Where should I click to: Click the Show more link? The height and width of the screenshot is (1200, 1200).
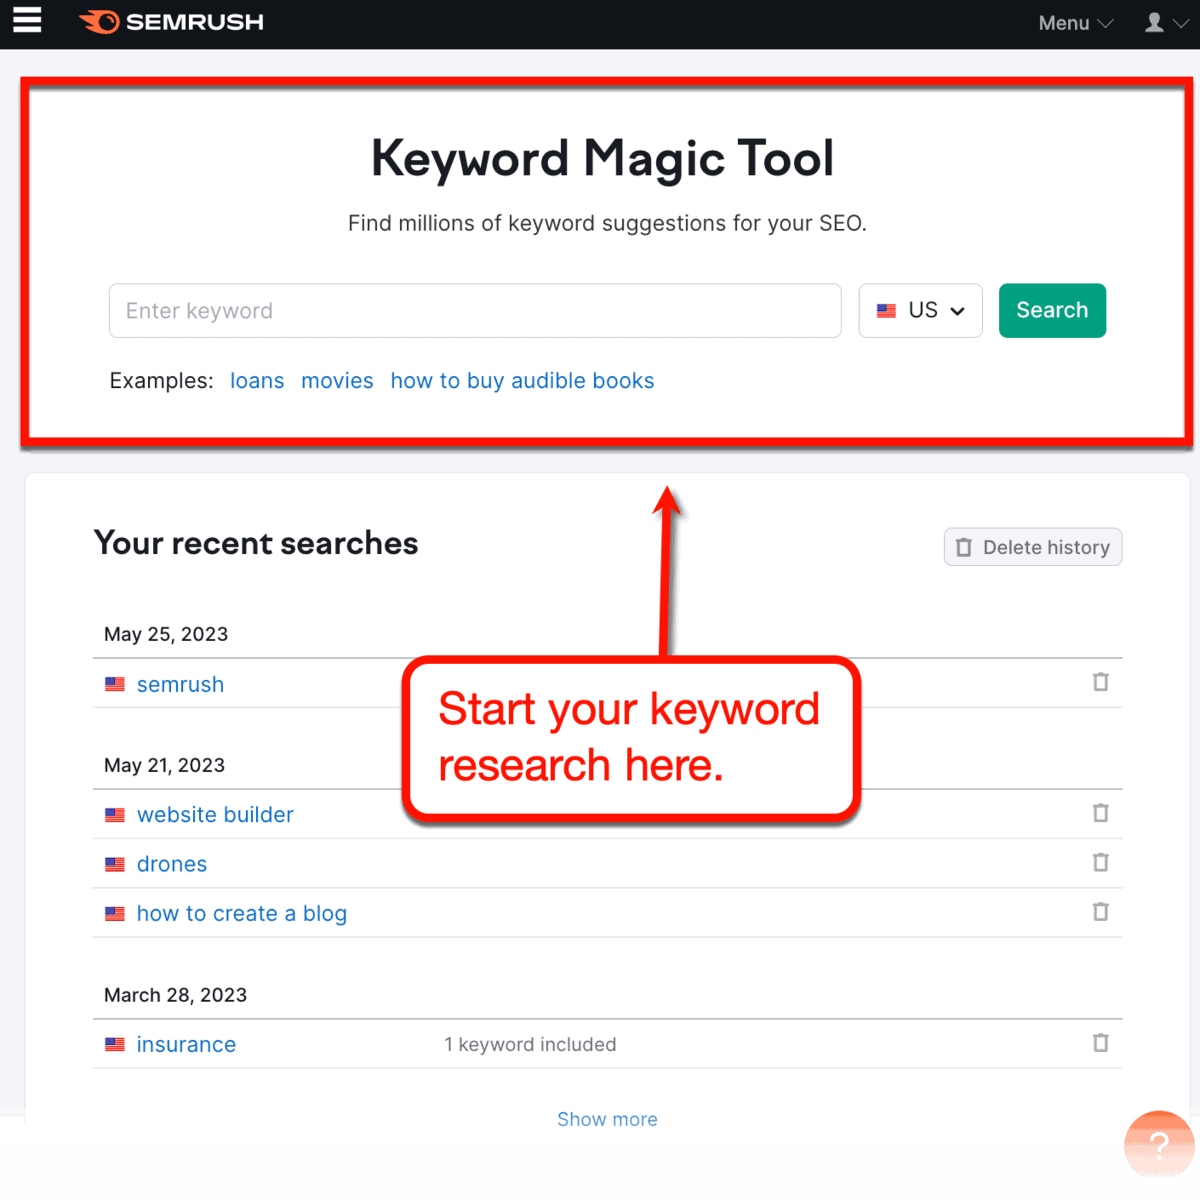pyautogui.click(x=607, y=1119)
